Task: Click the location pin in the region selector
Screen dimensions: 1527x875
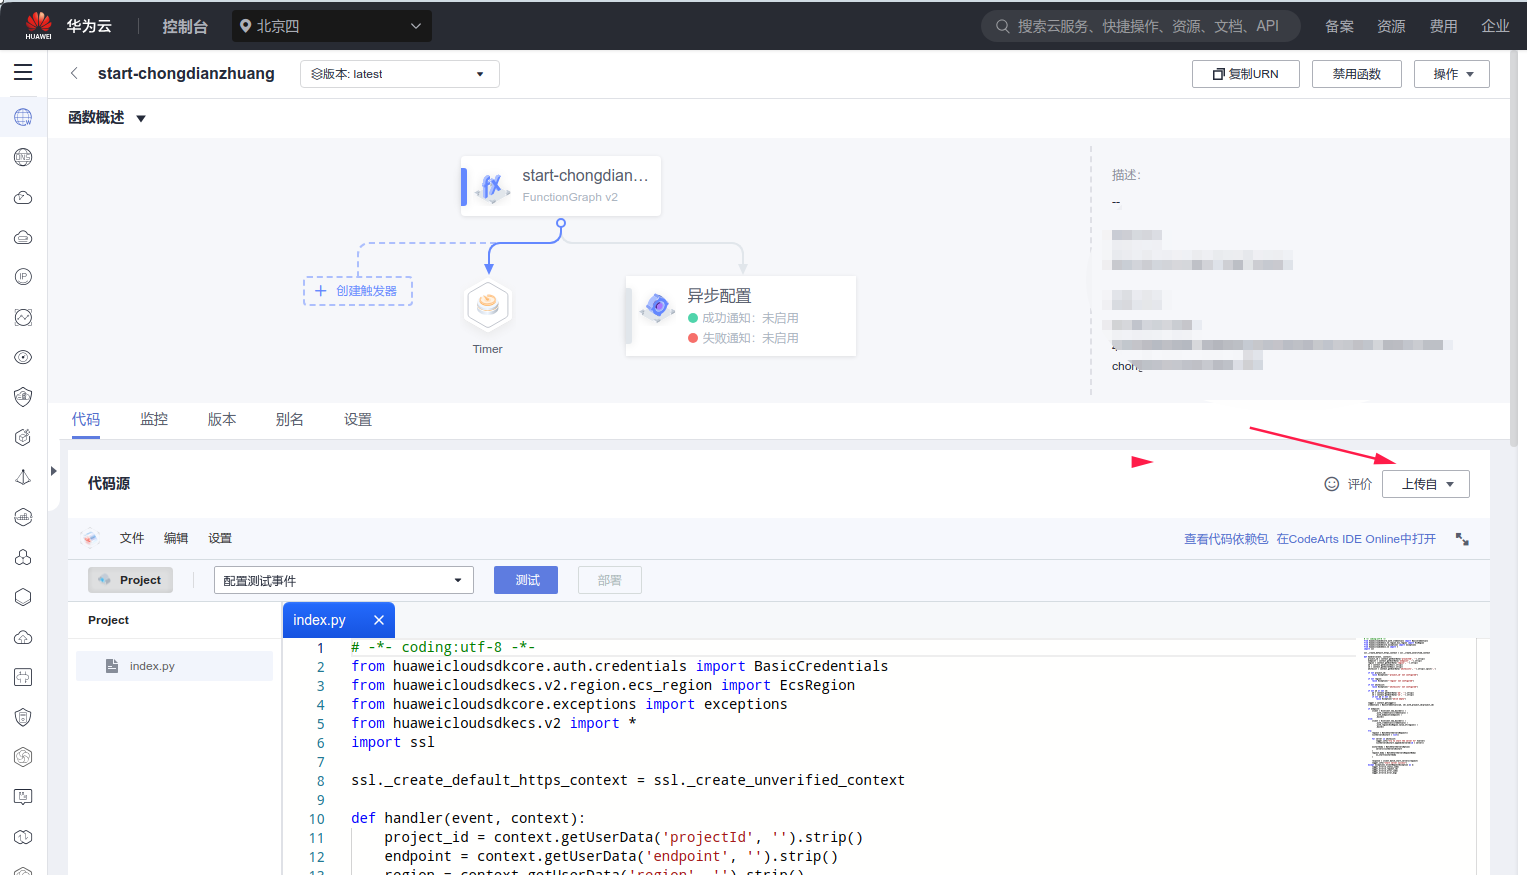Action: (245, 26)
